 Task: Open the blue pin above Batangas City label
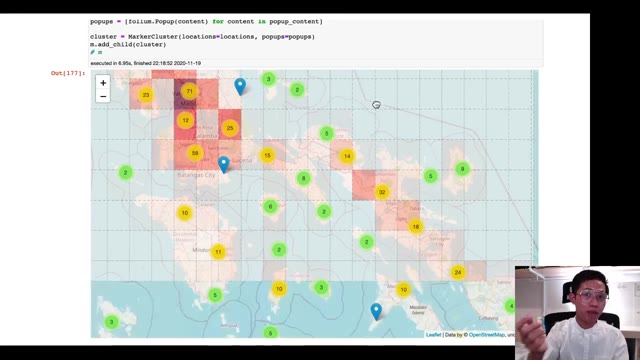click(x=224, y=164)
